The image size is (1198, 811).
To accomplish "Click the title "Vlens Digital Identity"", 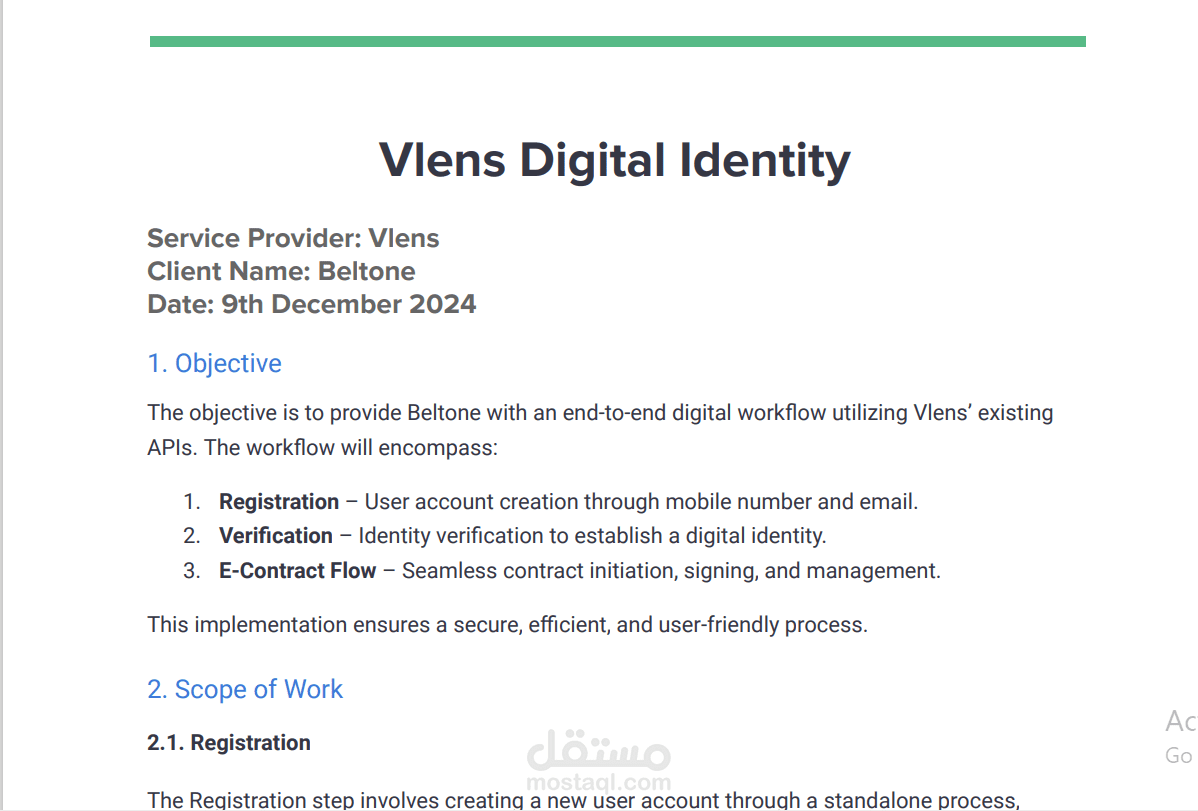I will tap(614, 161).
